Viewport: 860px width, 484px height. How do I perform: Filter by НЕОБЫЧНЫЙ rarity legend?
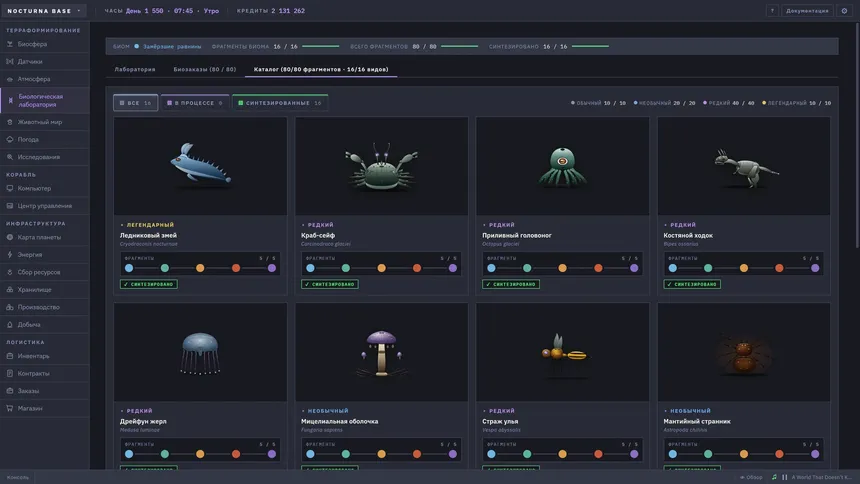point(664,103)
